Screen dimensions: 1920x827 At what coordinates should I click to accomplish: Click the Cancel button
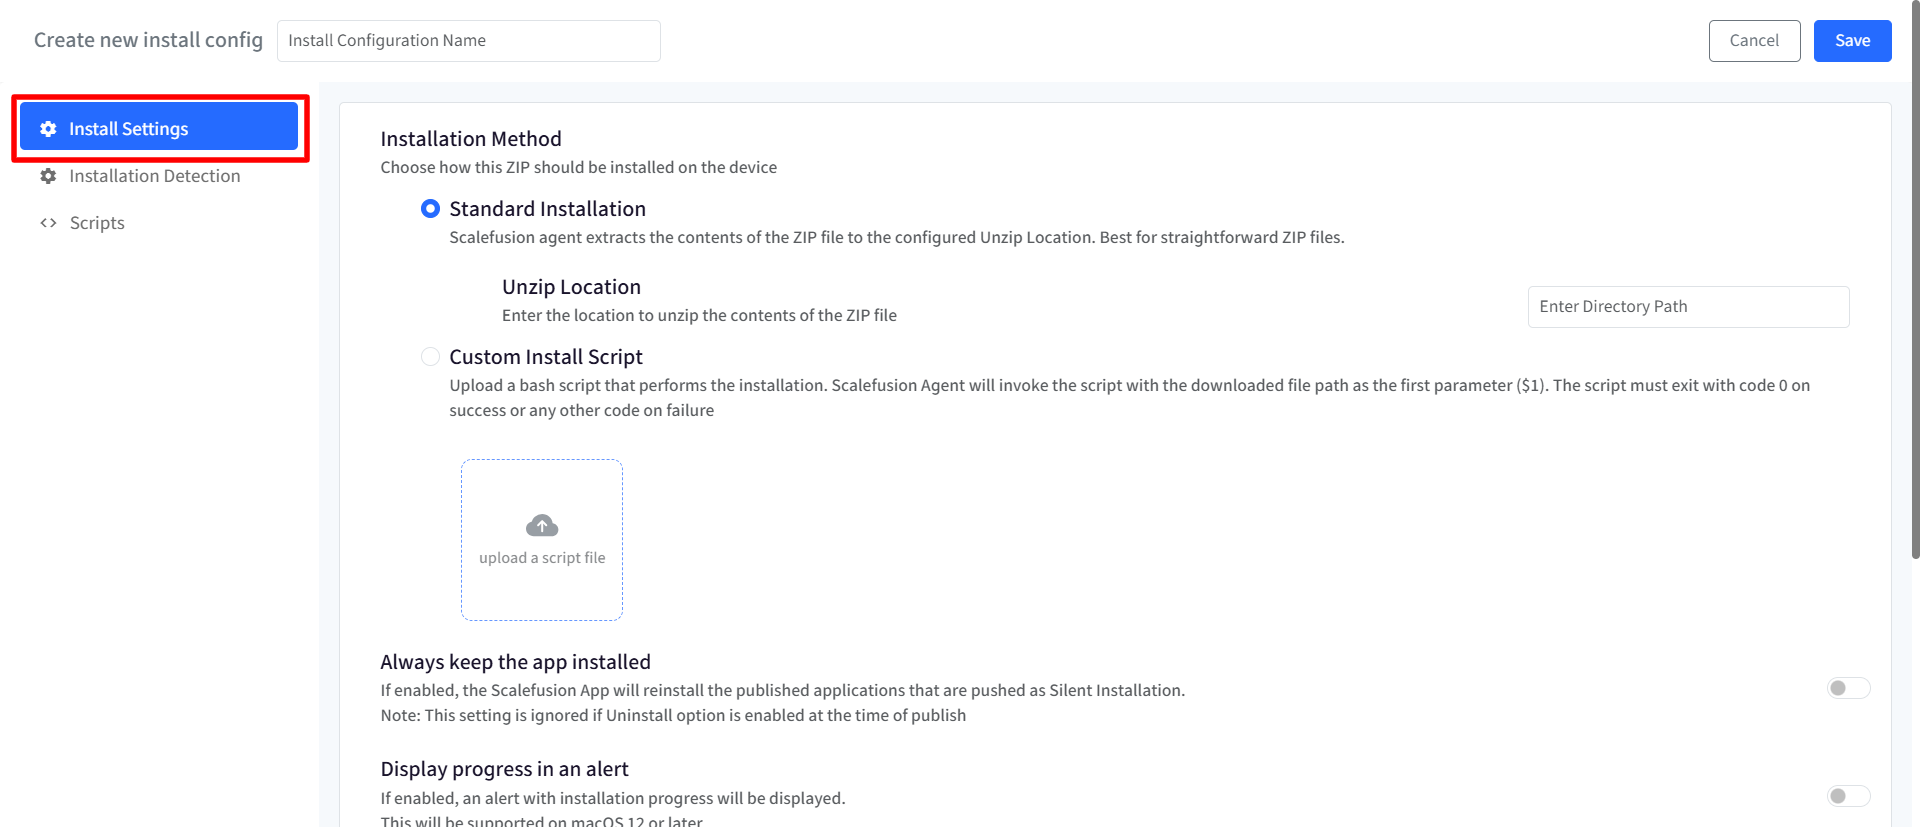1754,41
